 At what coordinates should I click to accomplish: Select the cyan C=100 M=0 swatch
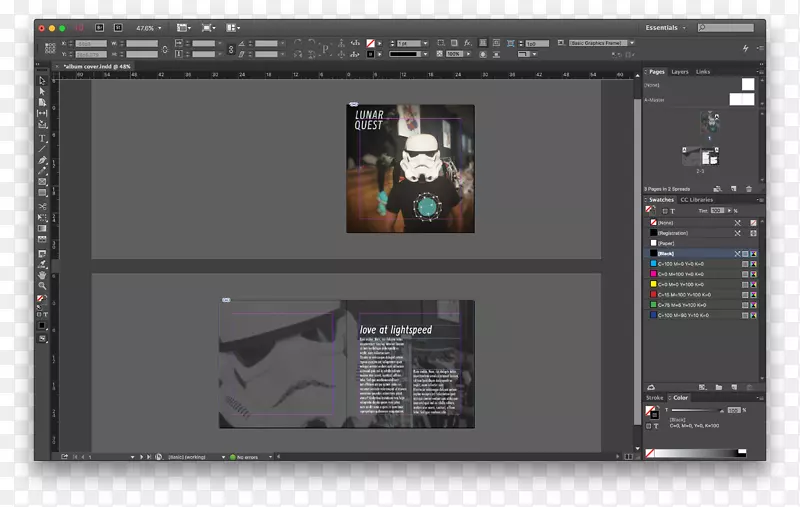click(x=702, y=264)
